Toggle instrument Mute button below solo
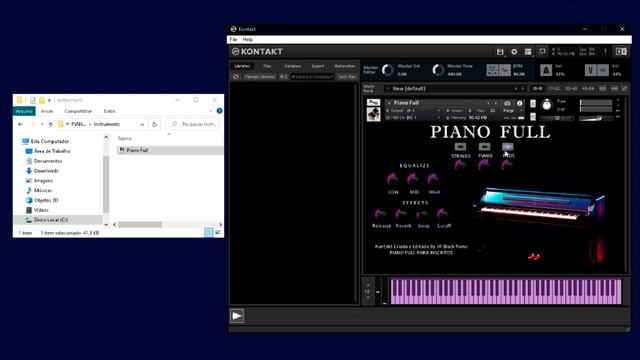 point(533,117)
